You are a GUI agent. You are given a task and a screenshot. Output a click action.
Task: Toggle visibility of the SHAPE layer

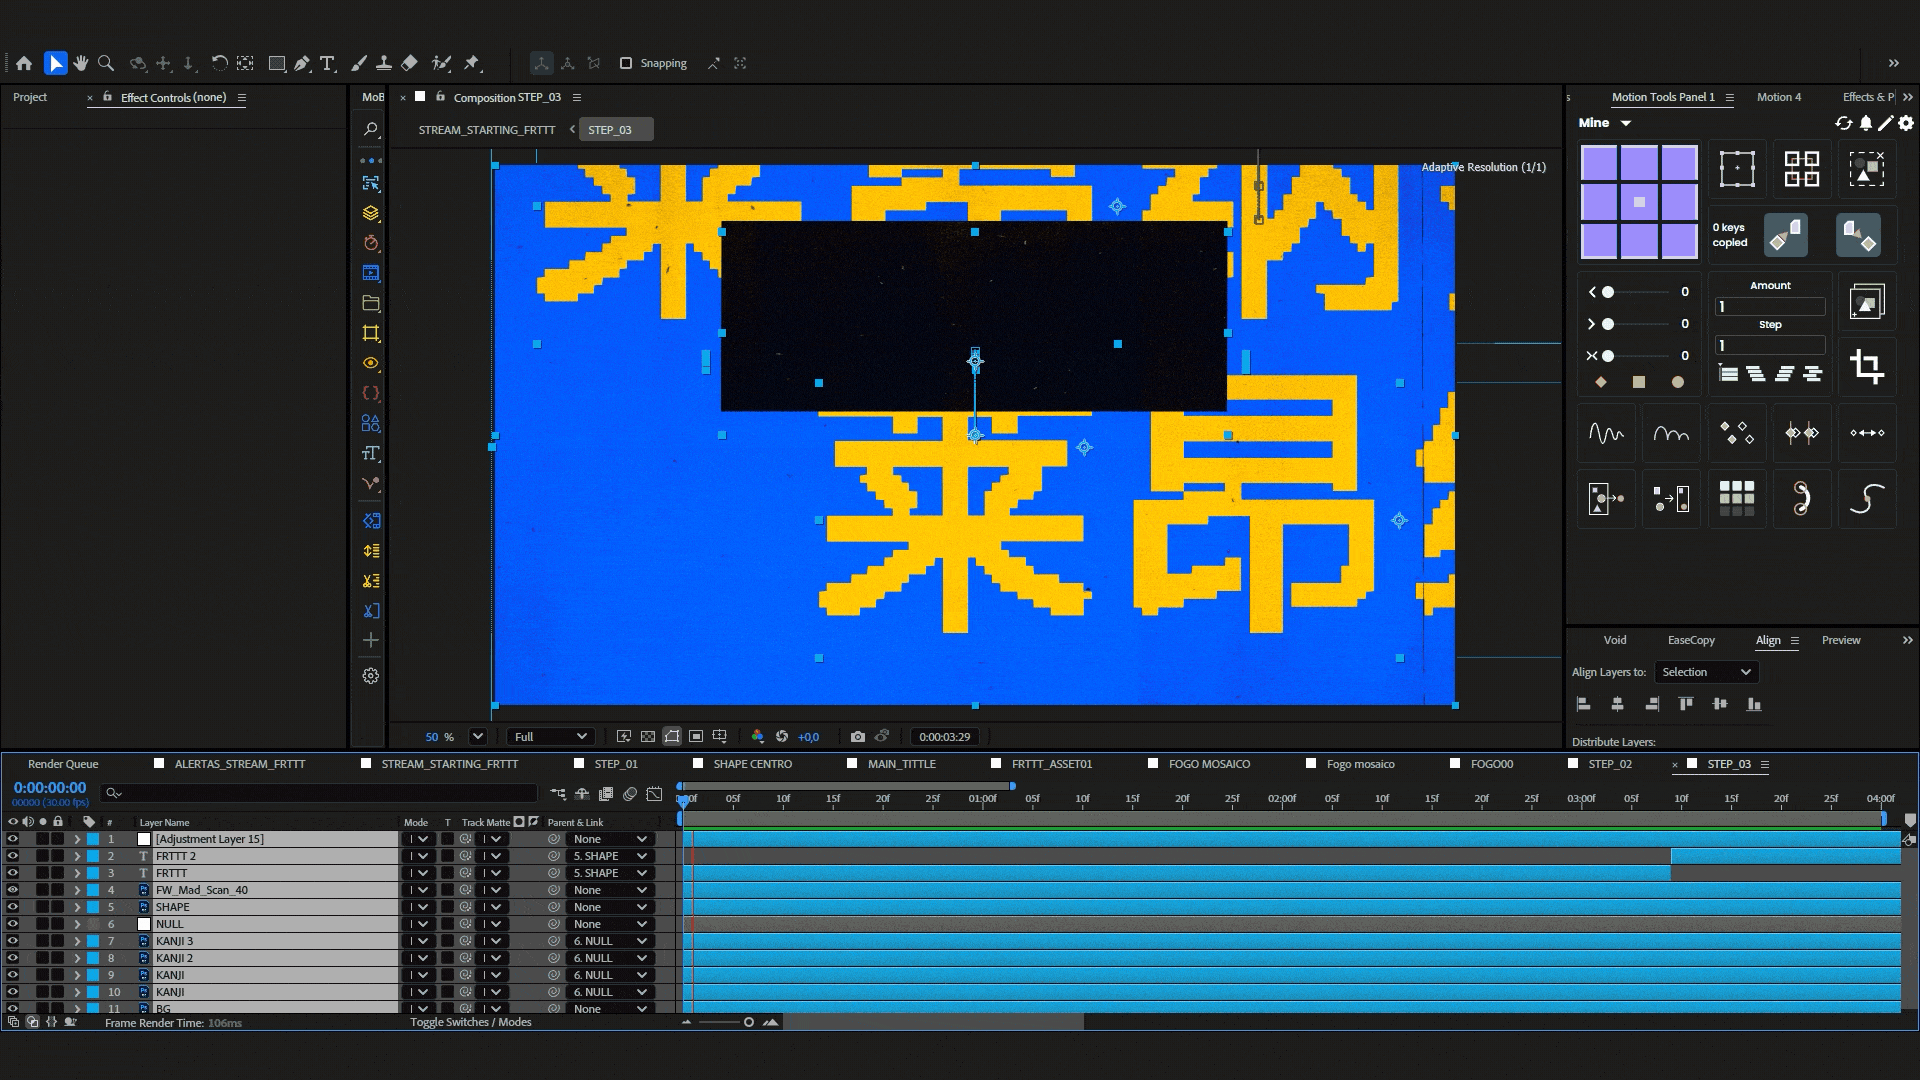12,907
